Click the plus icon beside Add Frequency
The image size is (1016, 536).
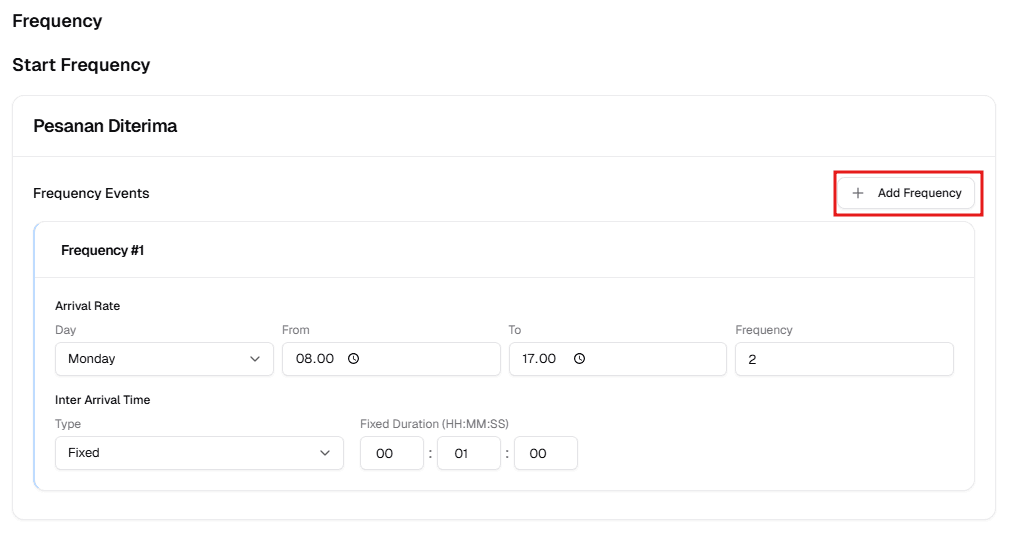point(858,193)
